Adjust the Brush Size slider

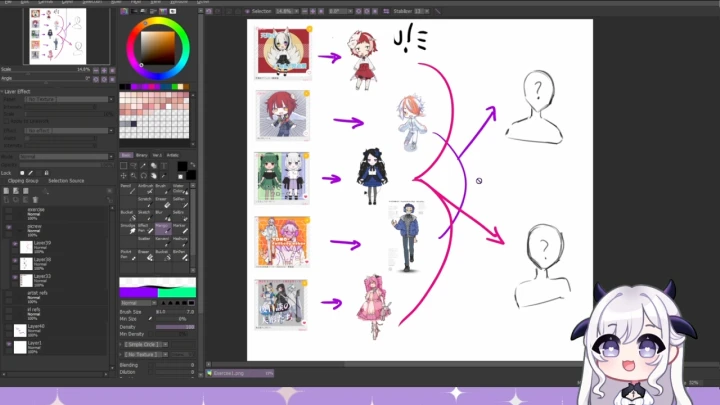click(175, 312)
